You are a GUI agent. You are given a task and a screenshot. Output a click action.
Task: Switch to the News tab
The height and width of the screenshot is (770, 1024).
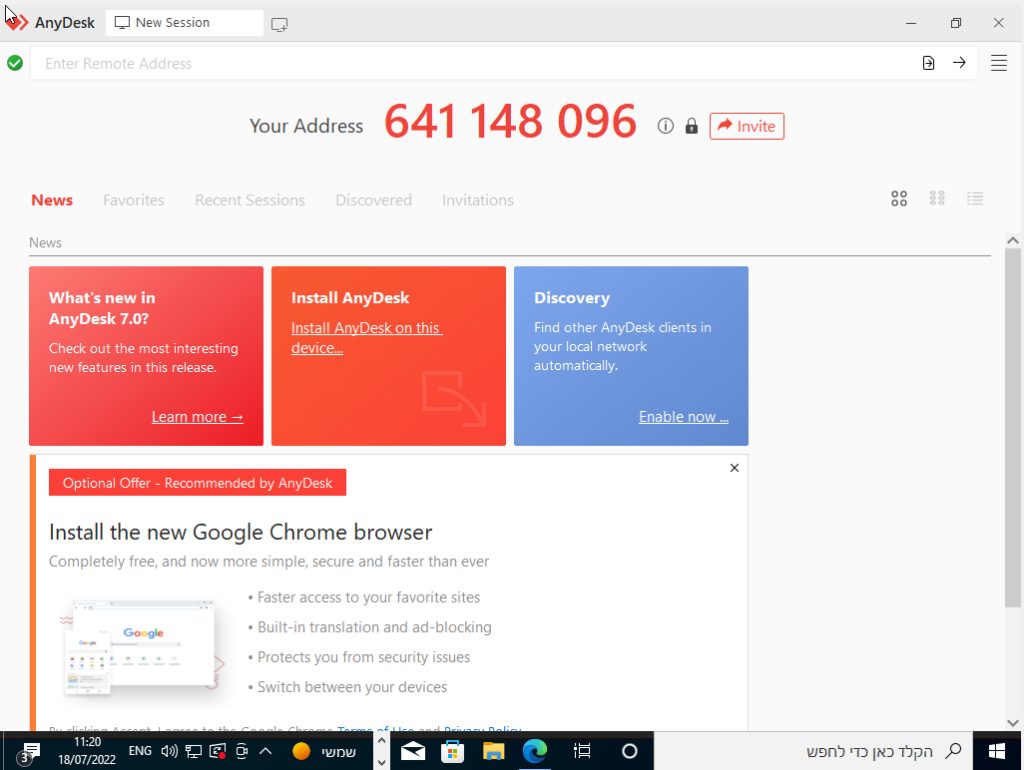(x=52, y=200)
